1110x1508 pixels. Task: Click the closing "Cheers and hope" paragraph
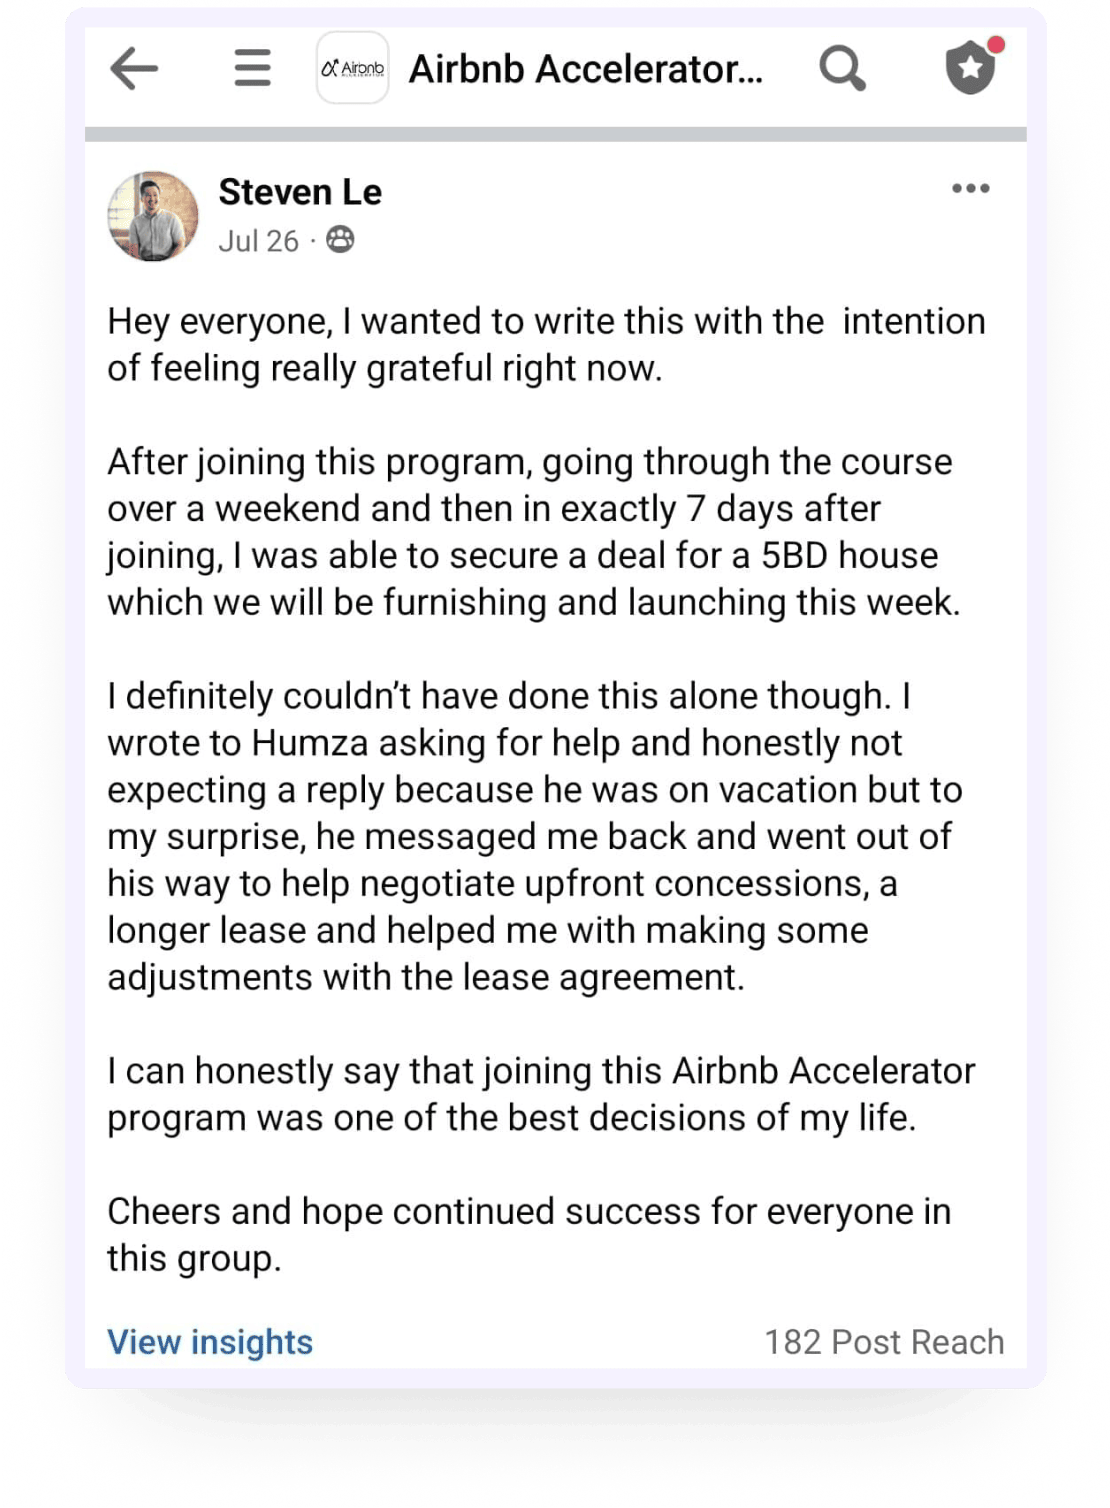(528, 1234)
